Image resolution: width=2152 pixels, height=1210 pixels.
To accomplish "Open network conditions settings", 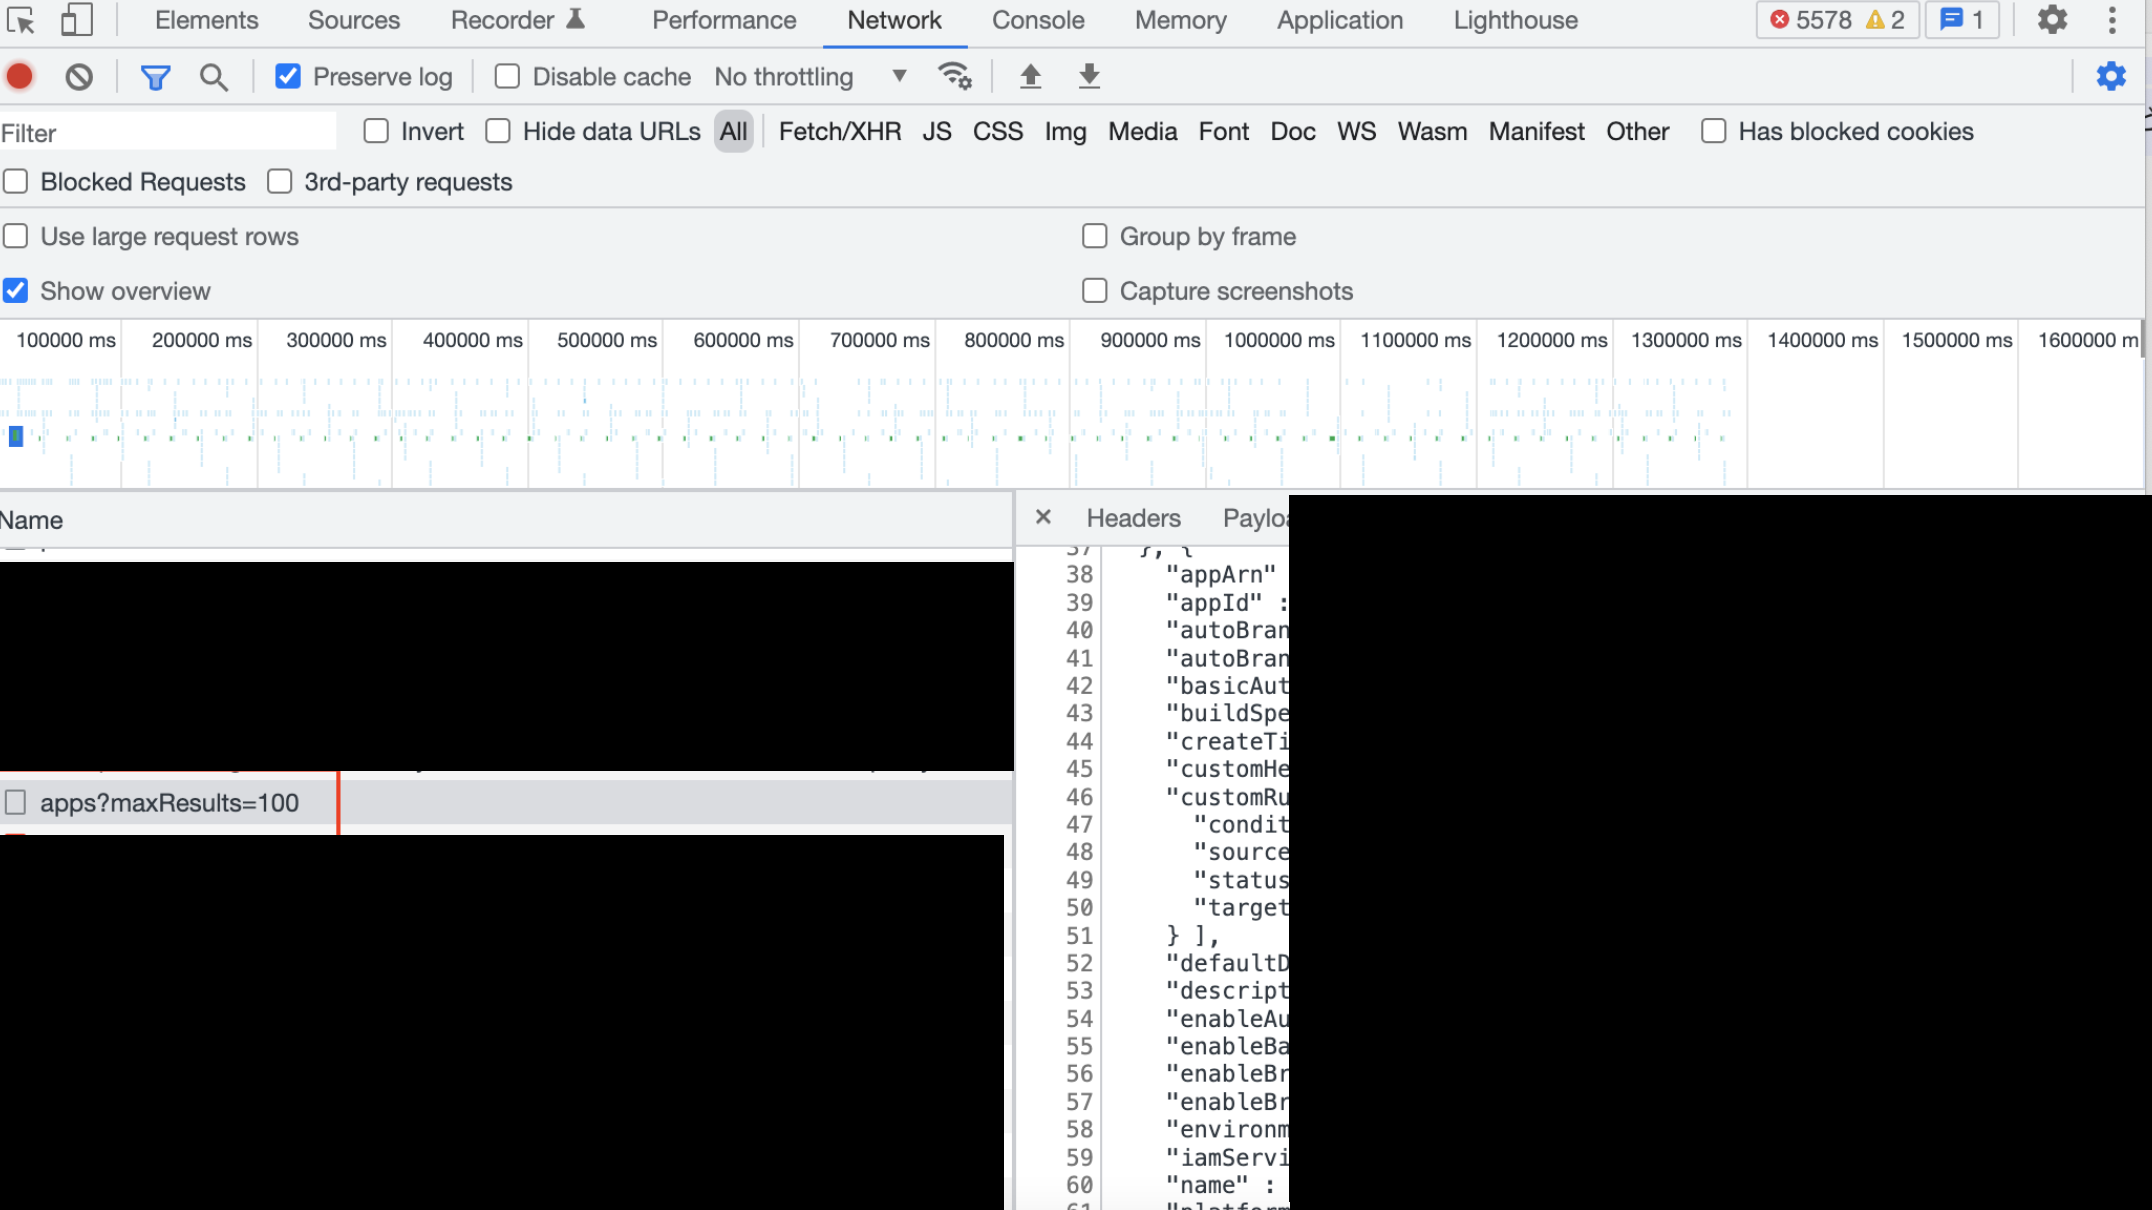I will (x=953, y=76).
